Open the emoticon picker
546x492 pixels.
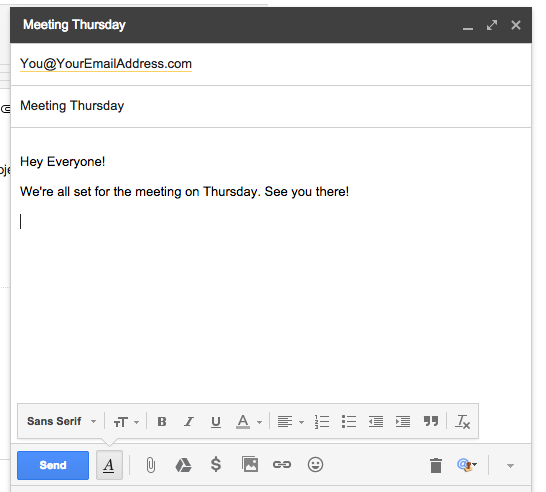click(x=315, y=464)
